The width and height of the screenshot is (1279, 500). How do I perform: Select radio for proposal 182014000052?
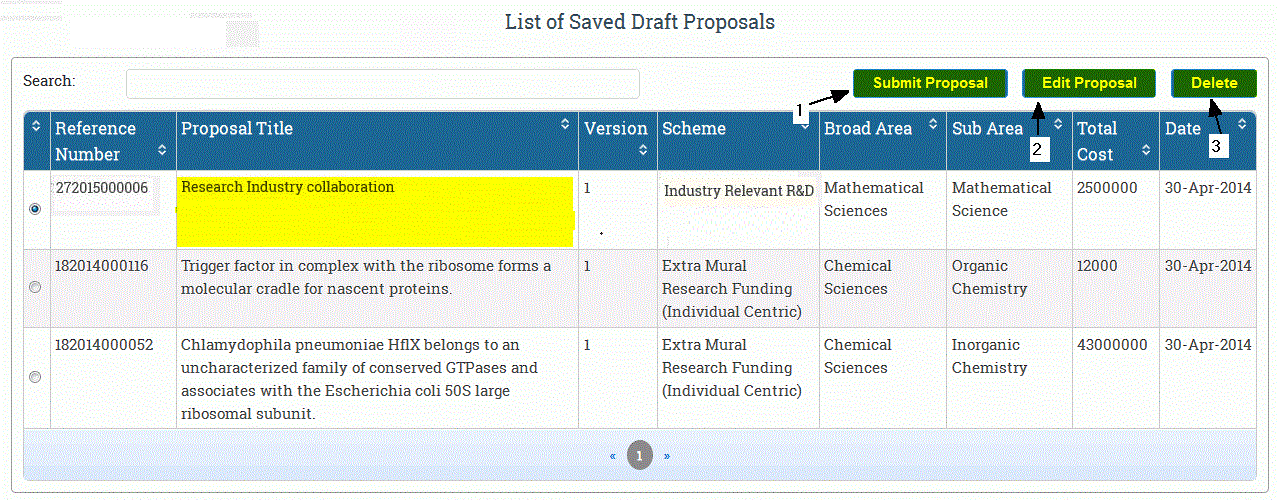[36, 377]
